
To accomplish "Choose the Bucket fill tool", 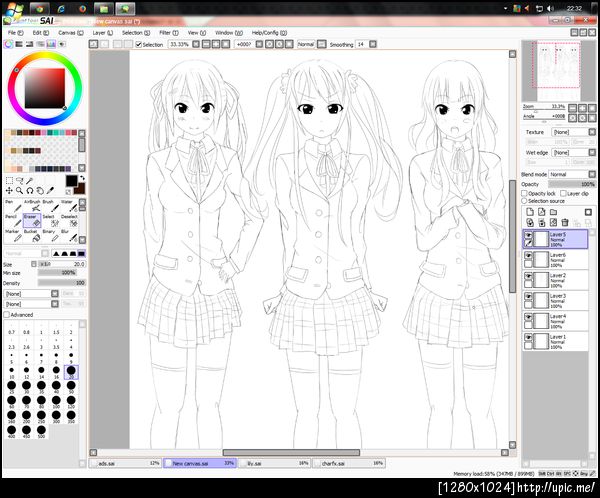I will point(32,235).
